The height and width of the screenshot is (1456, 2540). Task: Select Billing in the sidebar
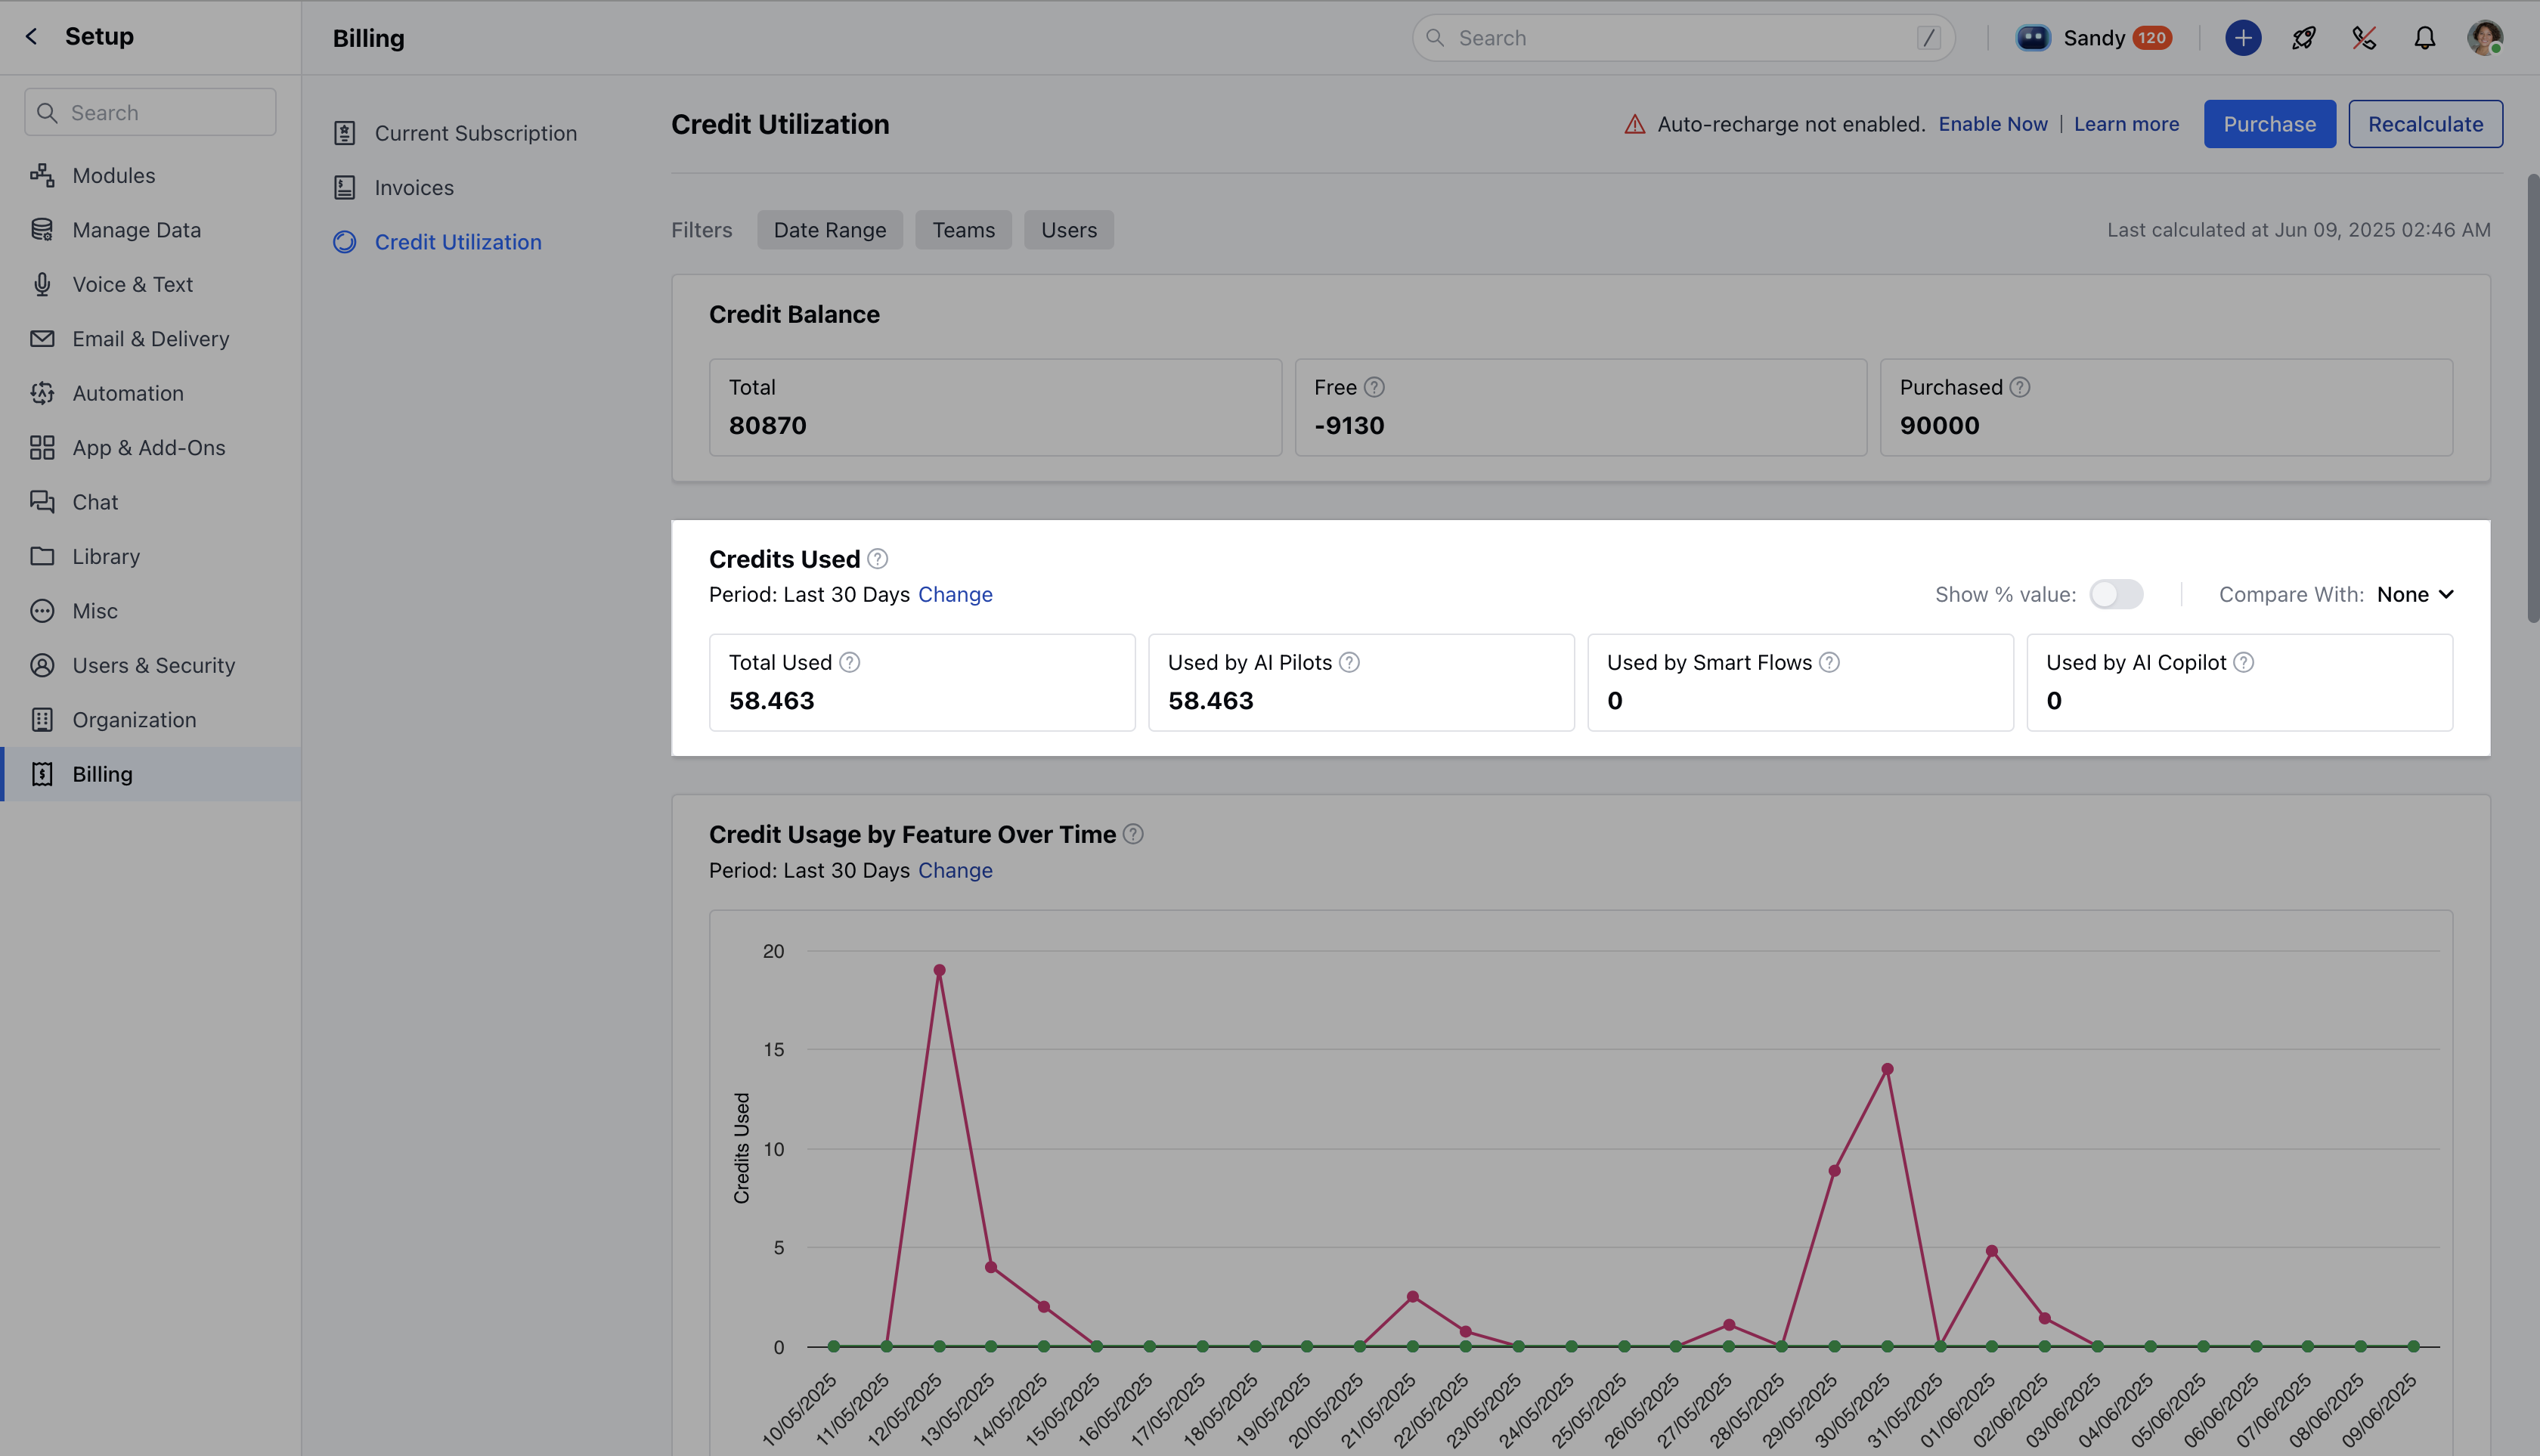[x=150, y=774]
